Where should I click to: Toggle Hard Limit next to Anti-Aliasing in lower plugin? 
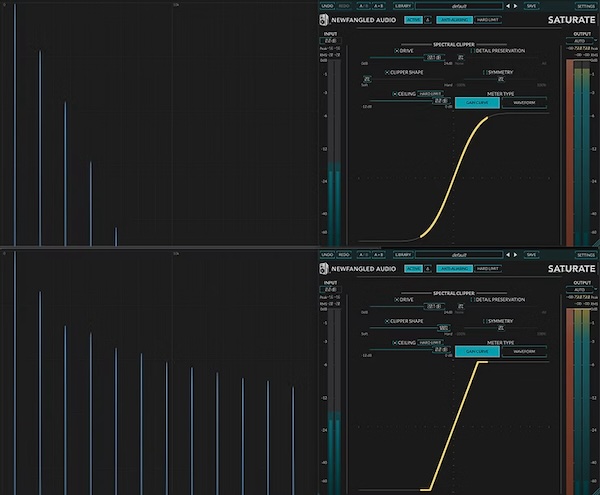pyautogui.click(x=488, y=269)
